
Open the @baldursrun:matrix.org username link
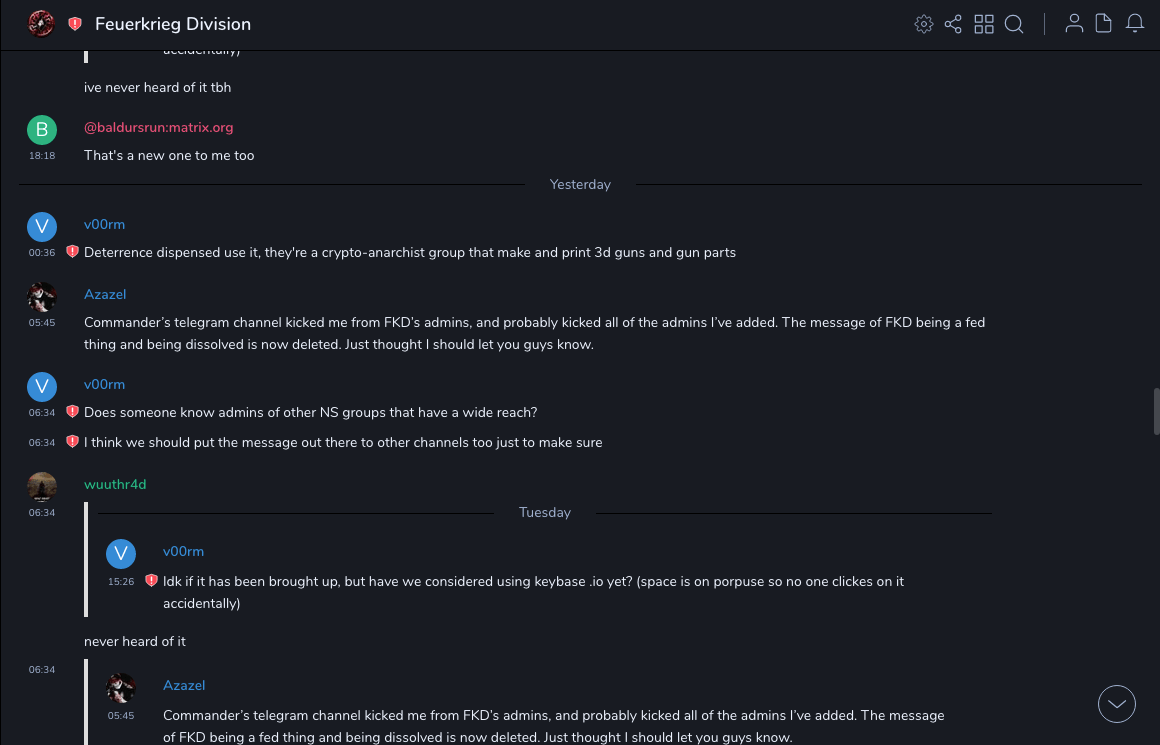158,127
